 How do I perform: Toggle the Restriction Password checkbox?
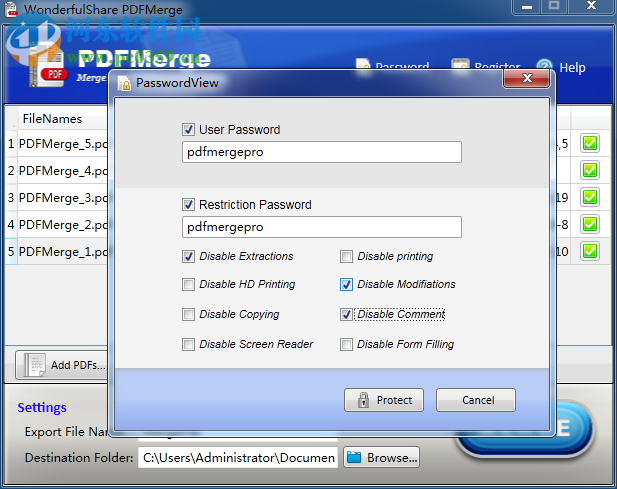[188, 205]
